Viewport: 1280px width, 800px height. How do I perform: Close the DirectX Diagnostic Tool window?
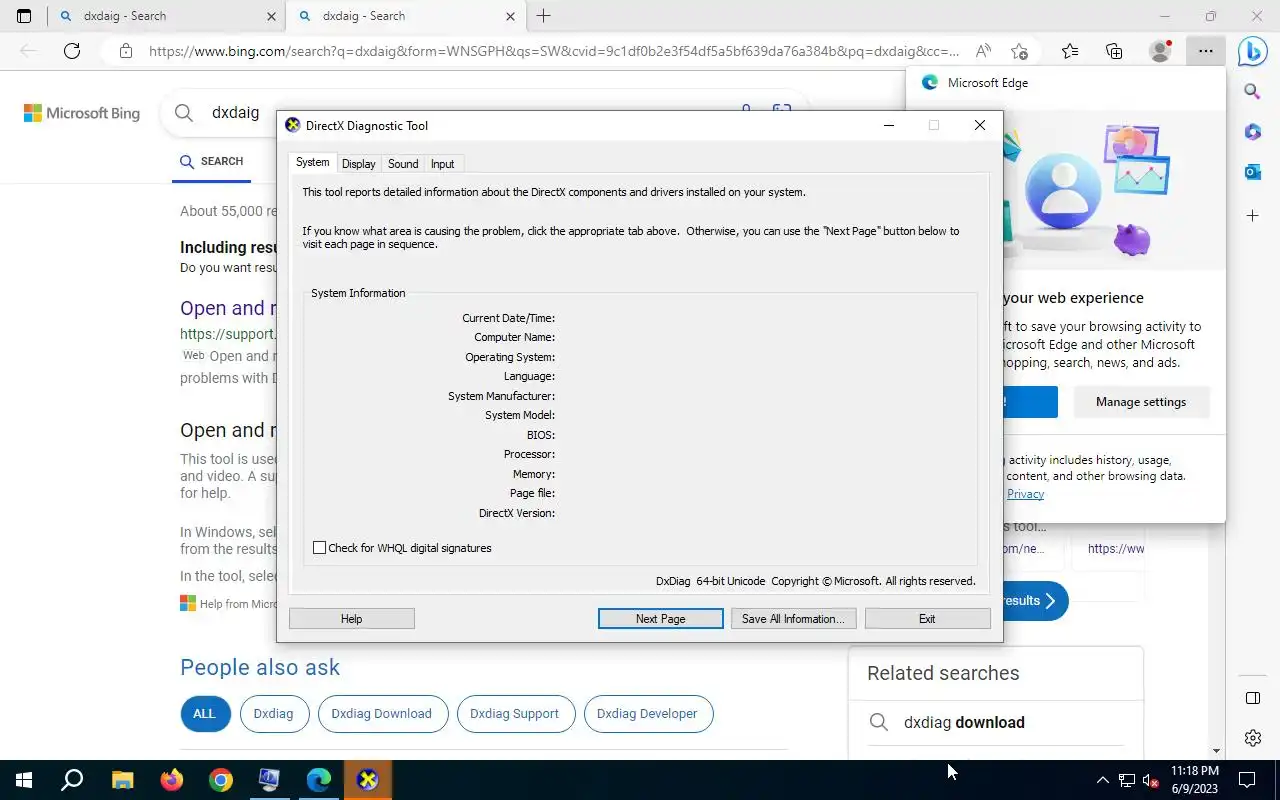(x=980, y=125)
